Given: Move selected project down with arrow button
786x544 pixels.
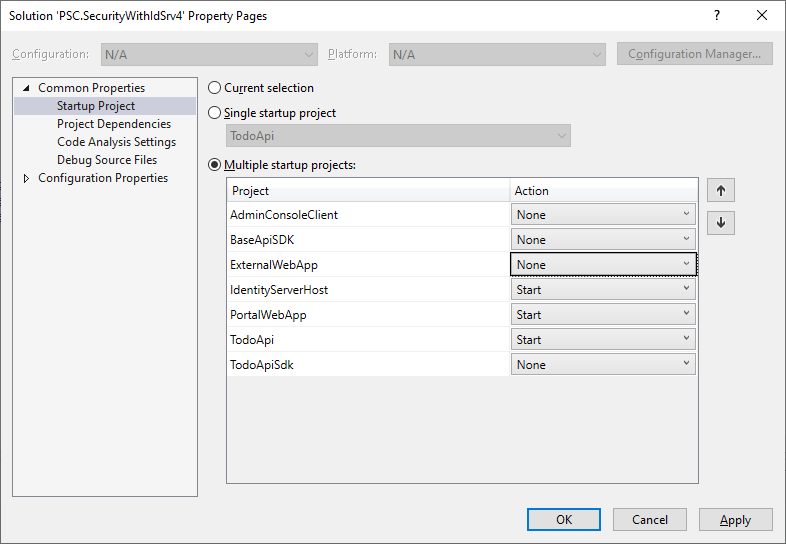Looking at the screenshot, I should (x=721, y=223).
